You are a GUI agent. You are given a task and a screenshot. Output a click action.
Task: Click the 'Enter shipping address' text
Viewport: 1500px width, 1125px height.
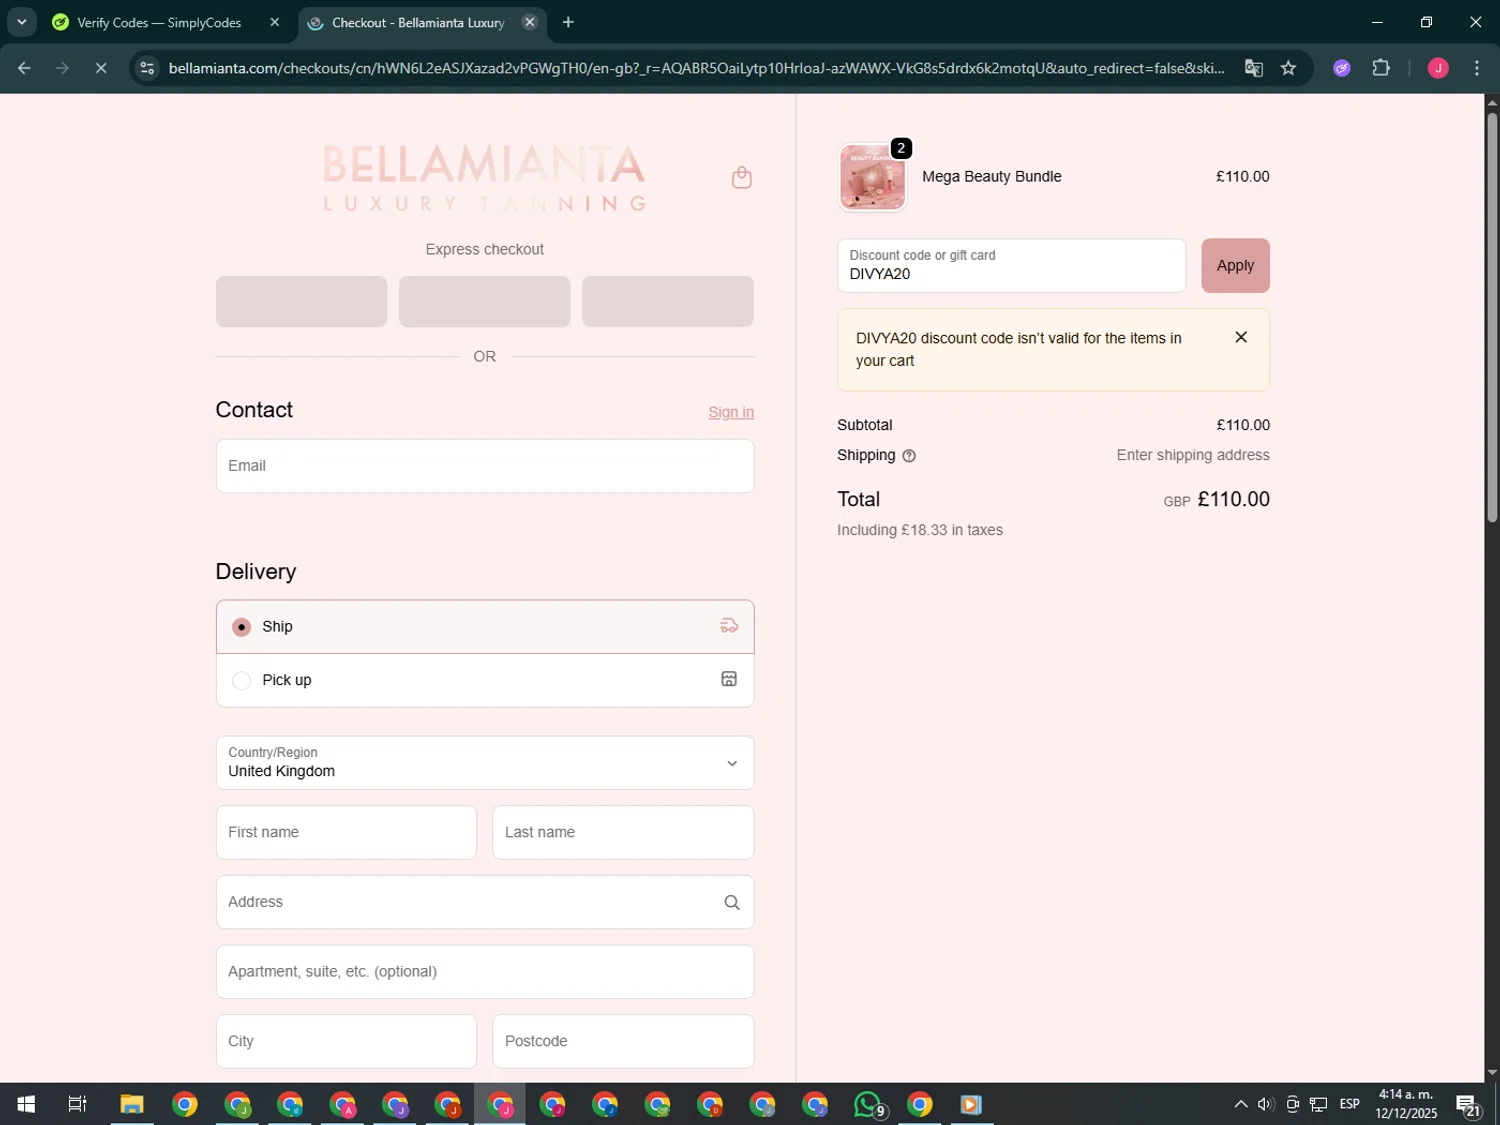click(x=1193, y=455)
